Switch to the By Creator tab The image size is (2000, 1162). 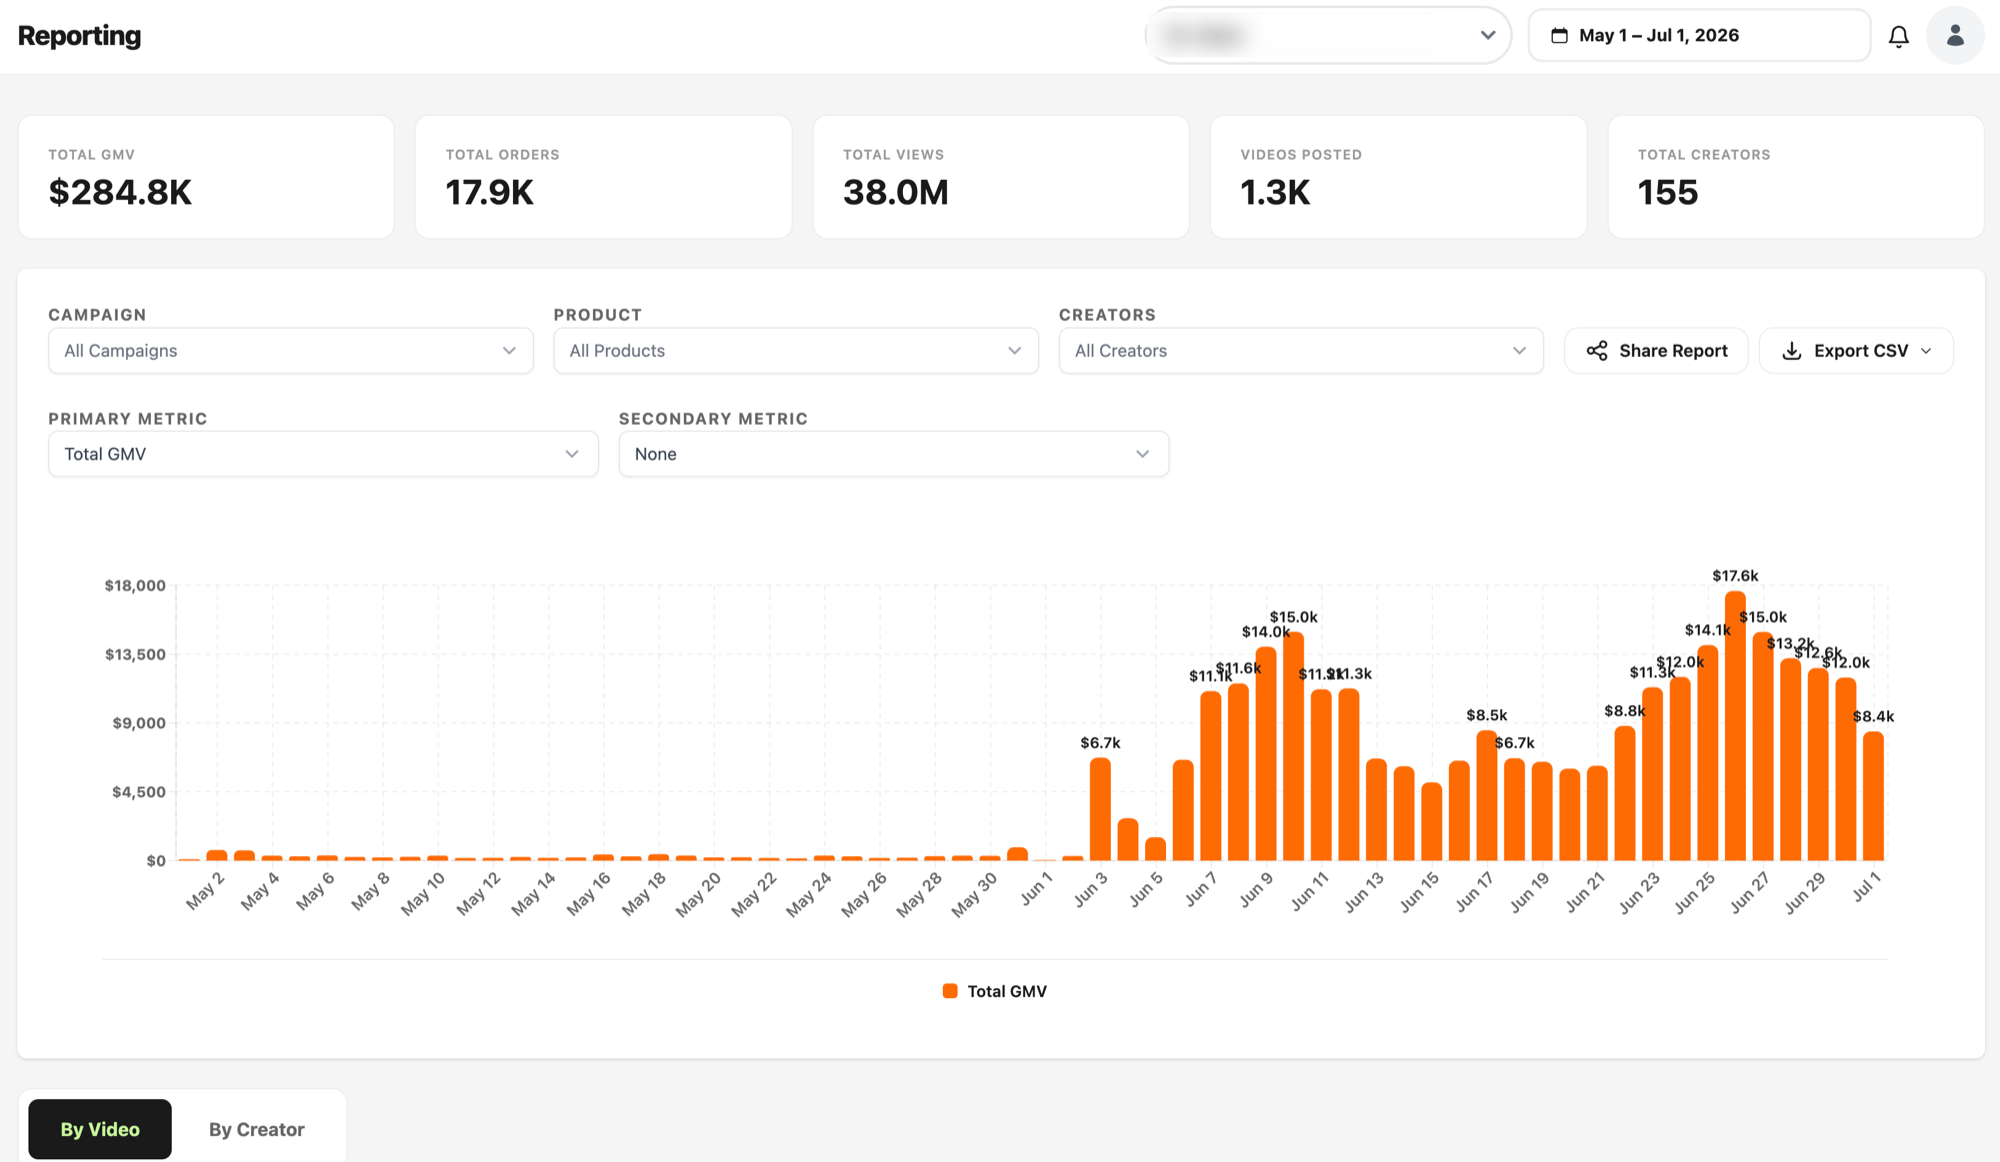click(257, 1129)
